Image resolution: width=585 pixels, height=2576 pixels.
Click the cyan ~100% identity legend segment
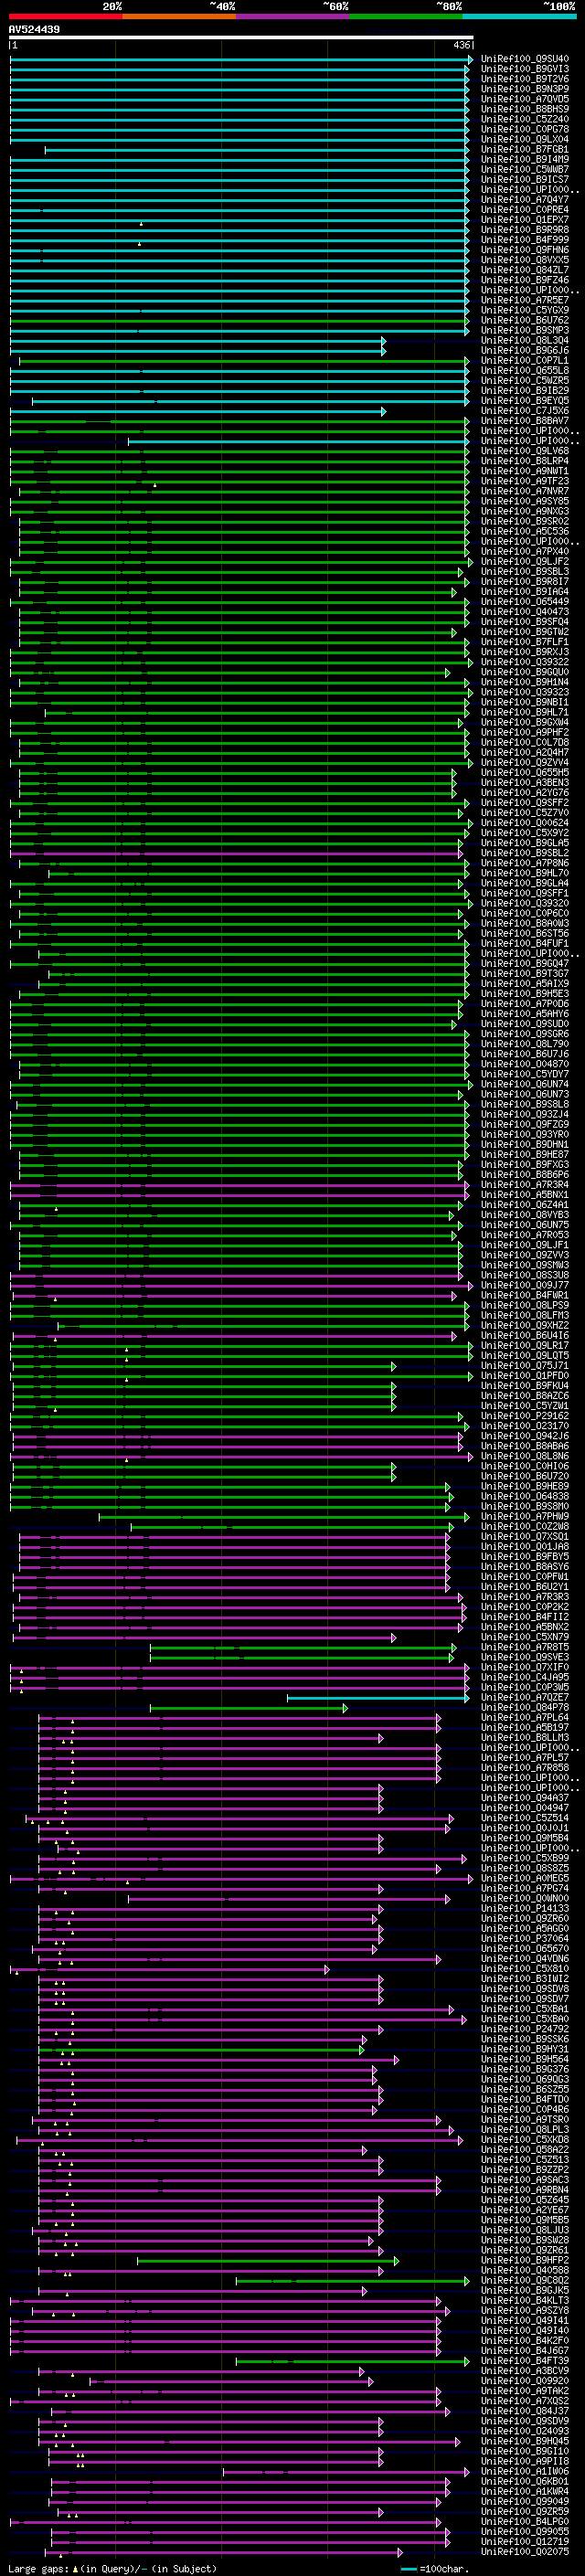tap(518, 16)
